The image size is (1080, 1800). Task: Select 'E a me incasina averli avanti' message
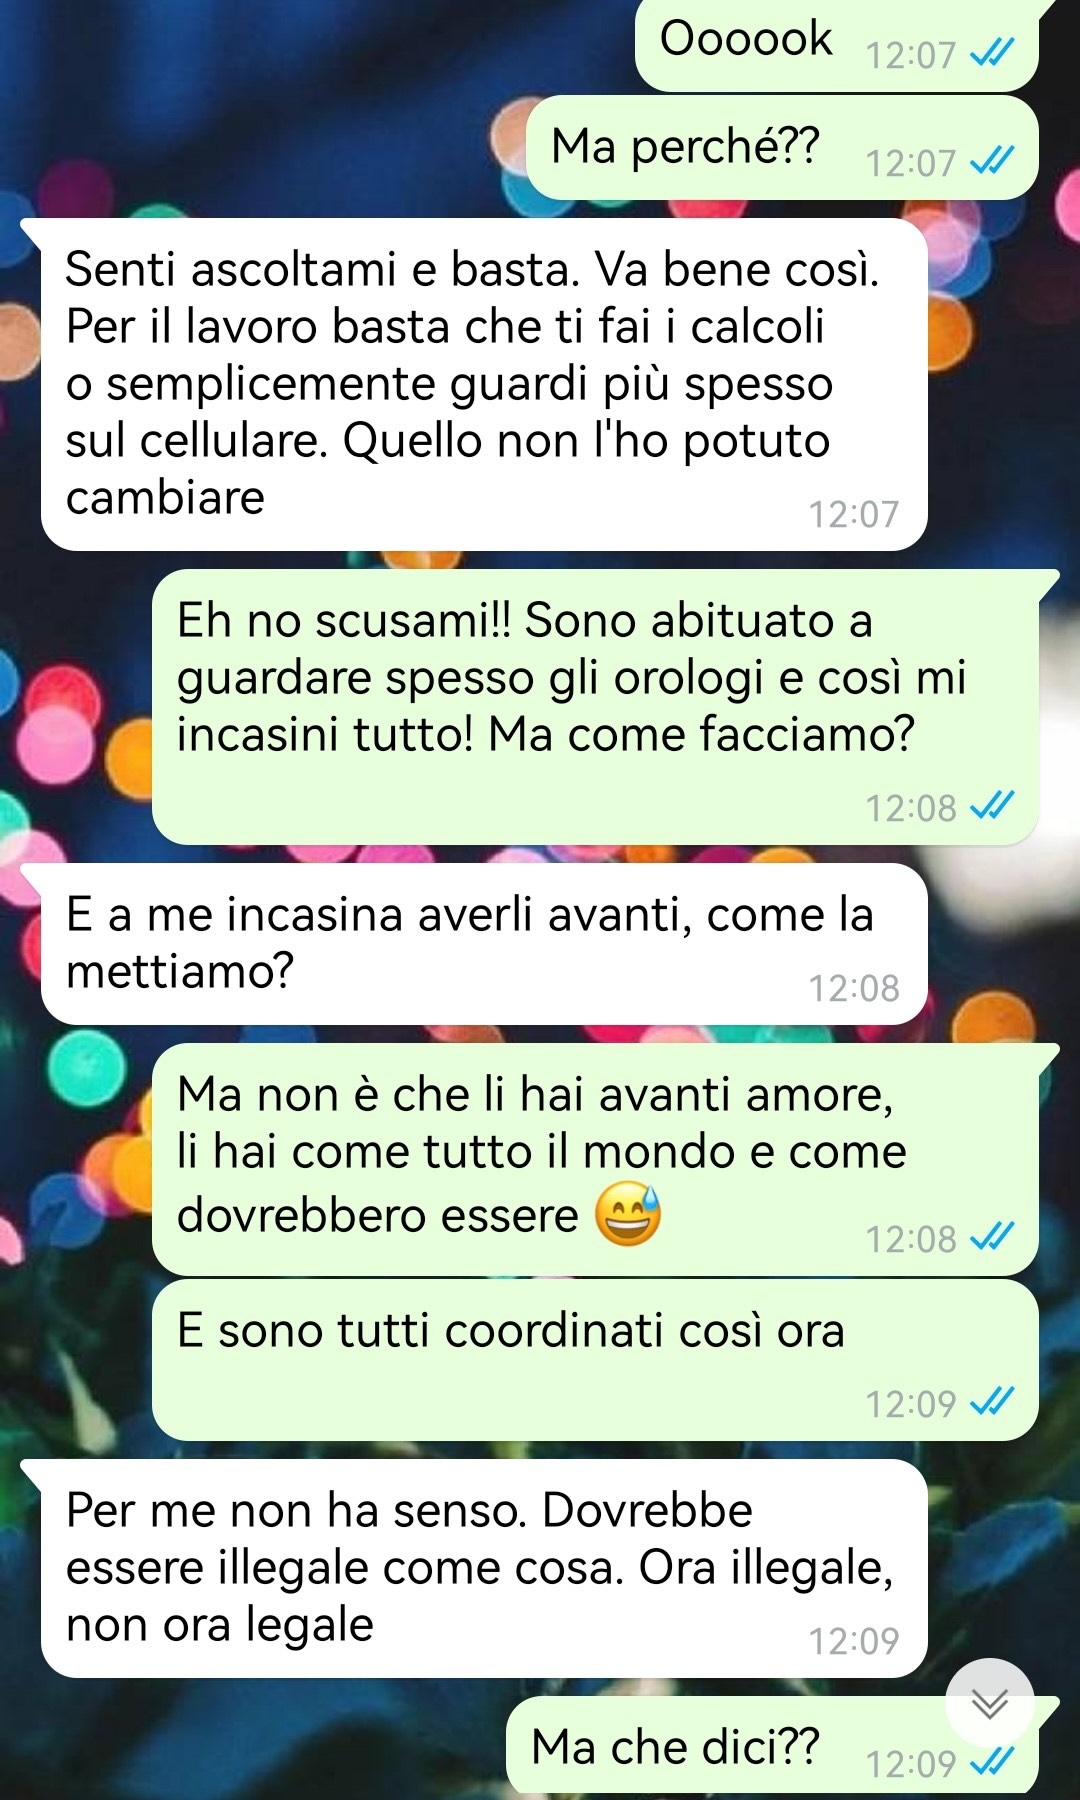coord(484,944)
